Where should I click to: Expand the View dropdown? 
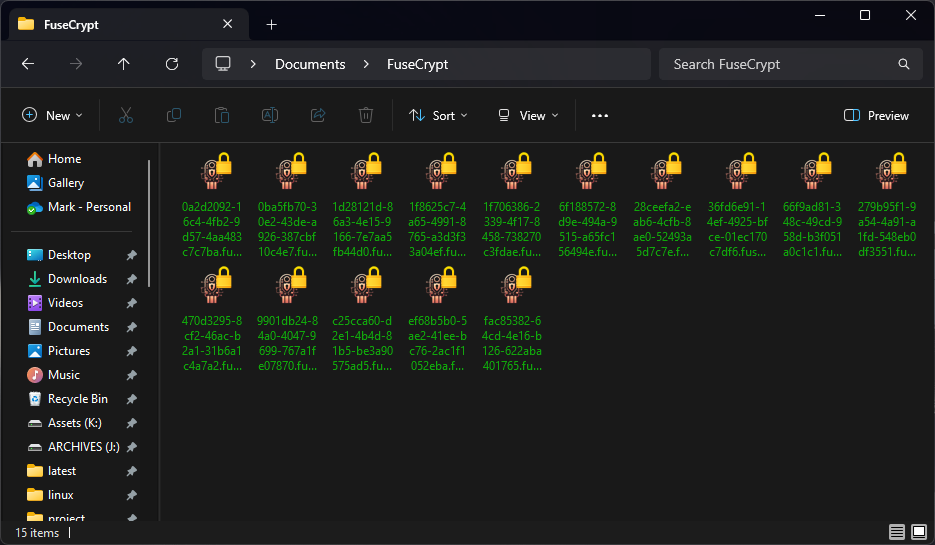click(528, 116)
